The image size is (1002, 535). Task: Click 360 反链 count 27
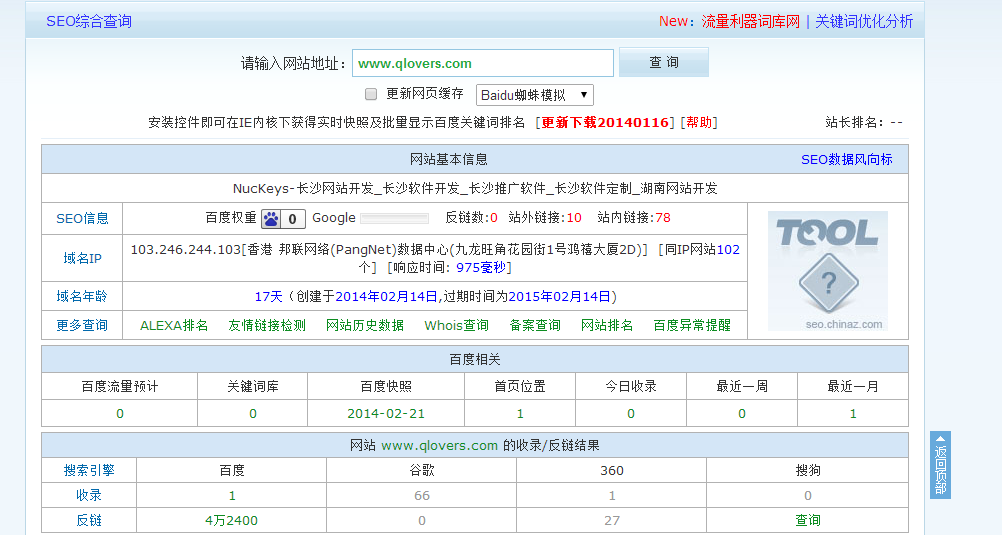coord(612,520)
